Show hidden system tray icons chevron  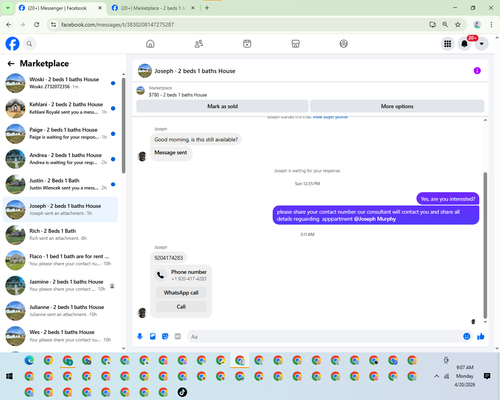[x=436, y=376]
